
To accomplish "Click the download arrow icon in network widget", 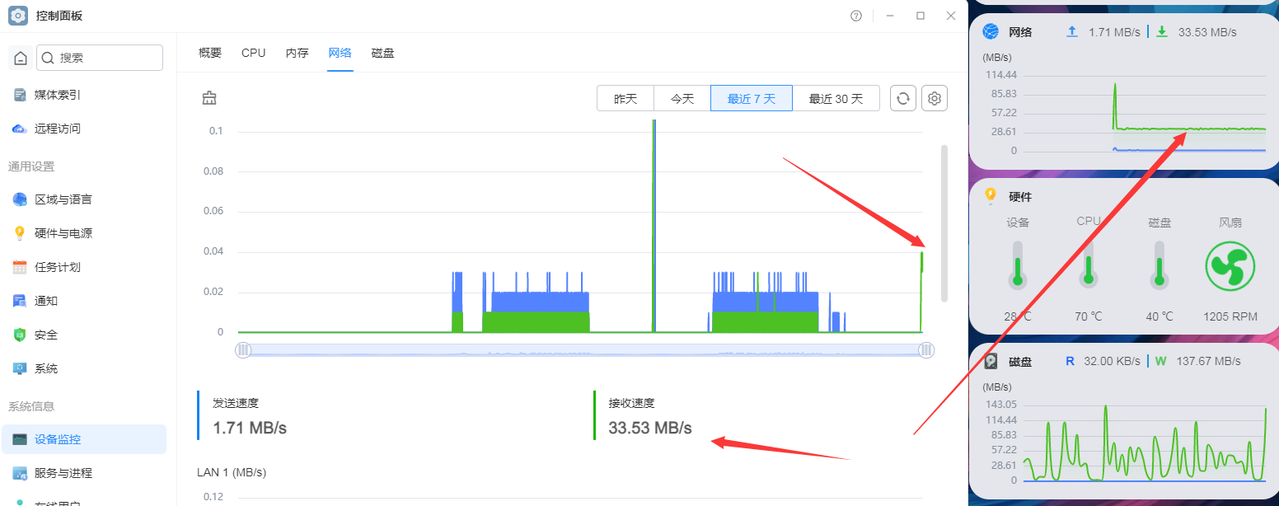I will tap(1162, 32).
